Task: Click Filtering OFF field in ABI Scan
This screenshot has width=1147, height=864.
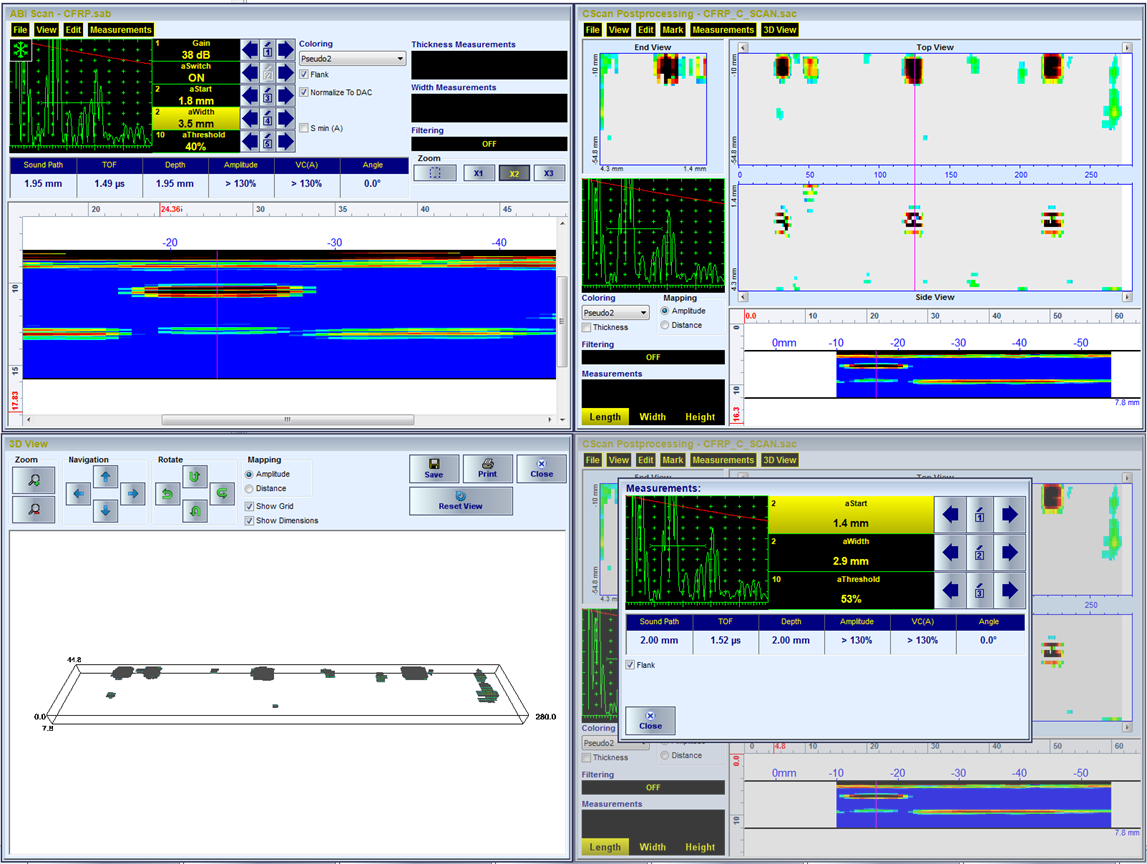Action: 489,144
